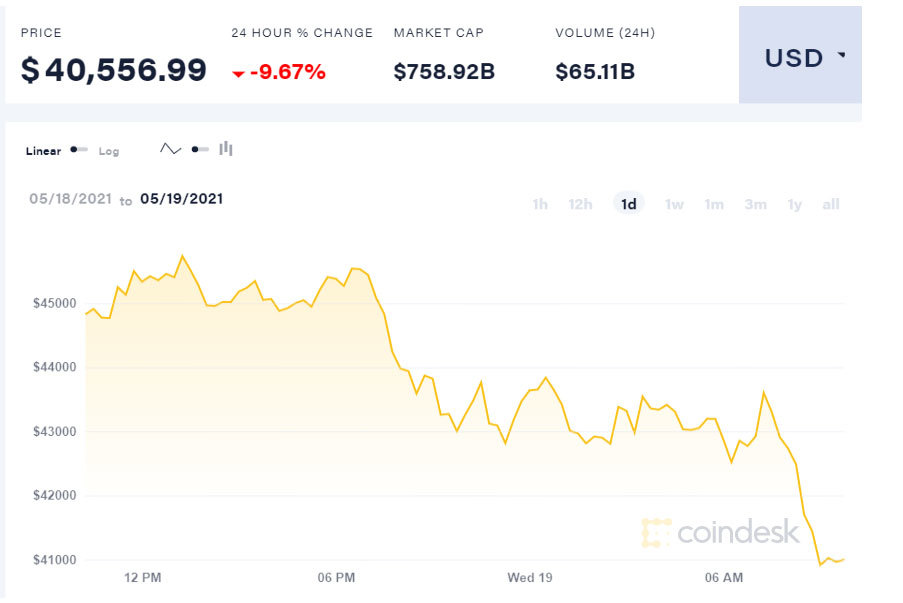
Task: Switch to the 1y time range
Action: [794, 205]
